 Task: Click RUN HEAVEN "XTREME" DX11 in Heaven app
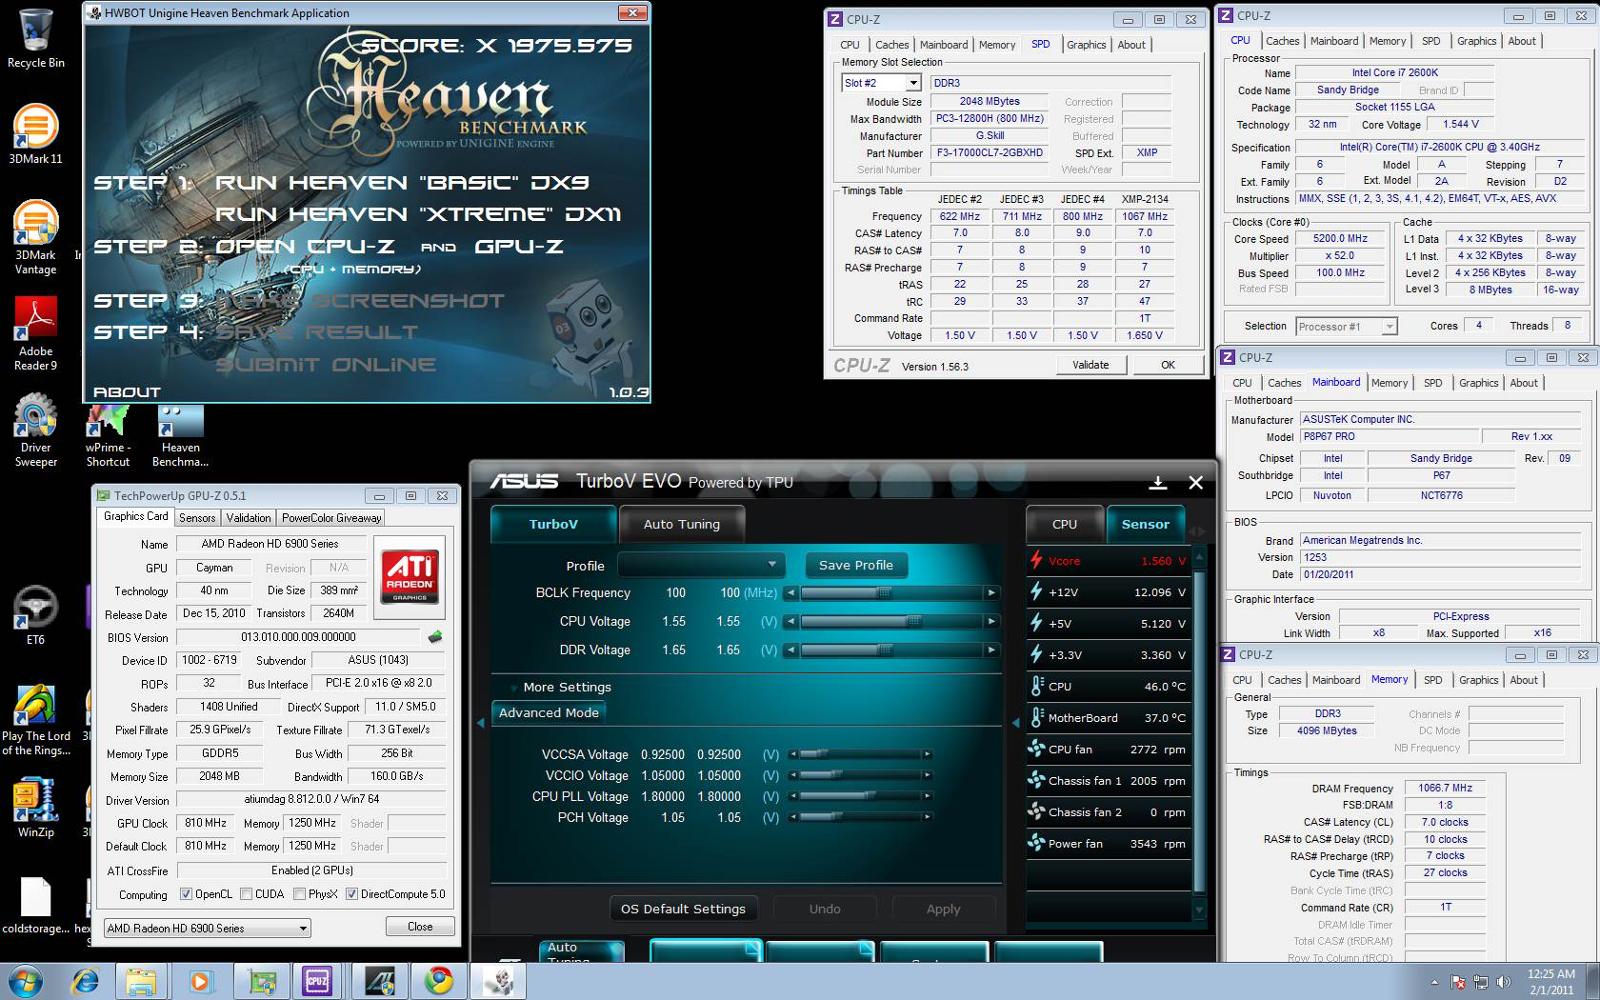(x=418, y=214)
